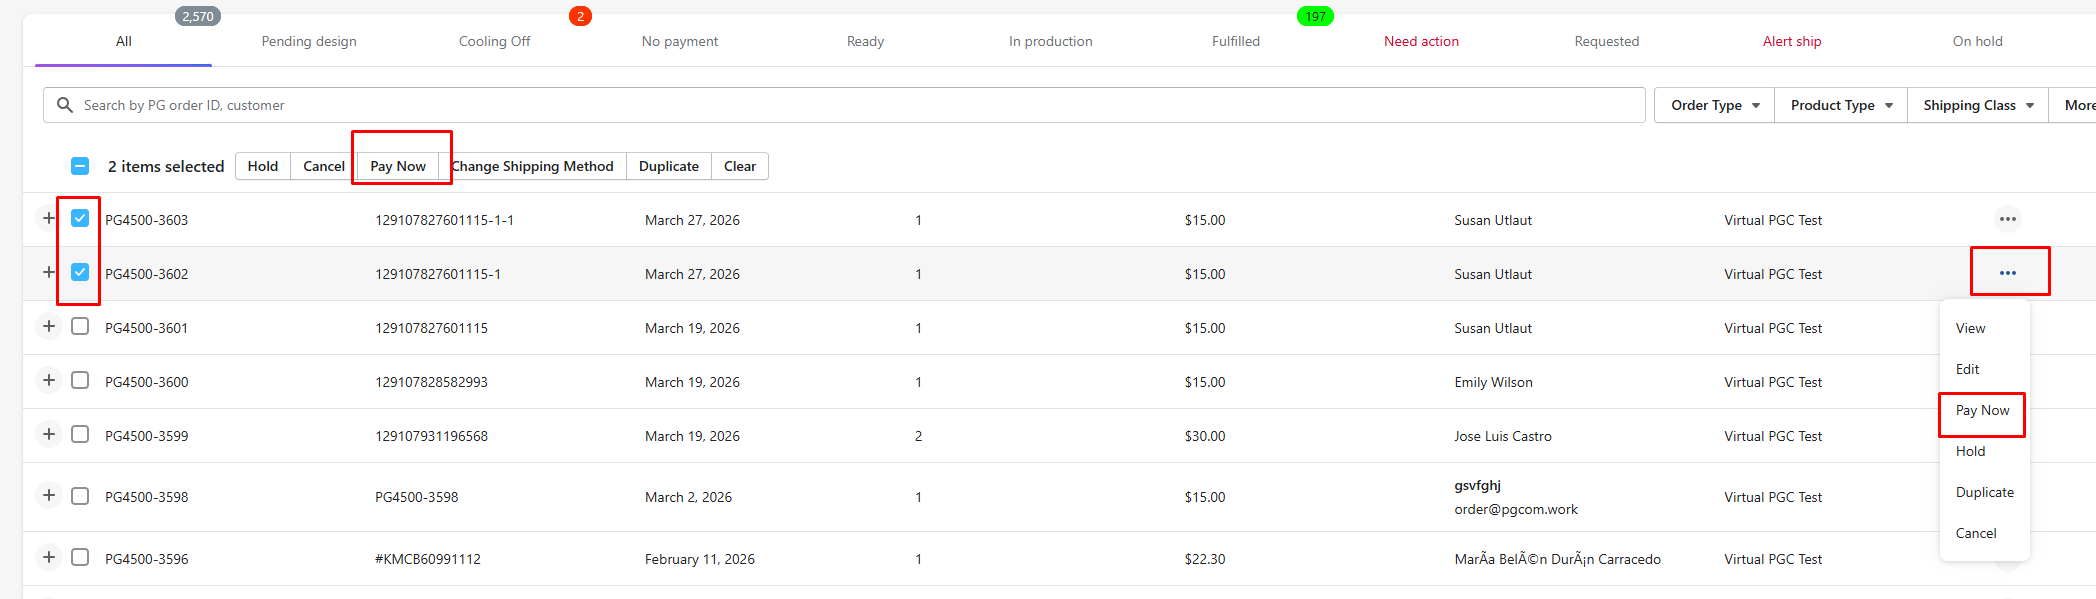Viewport: 2096px width, 599px height.
Task: Expand row details for PG4500-3599
Action: (49, 434)
